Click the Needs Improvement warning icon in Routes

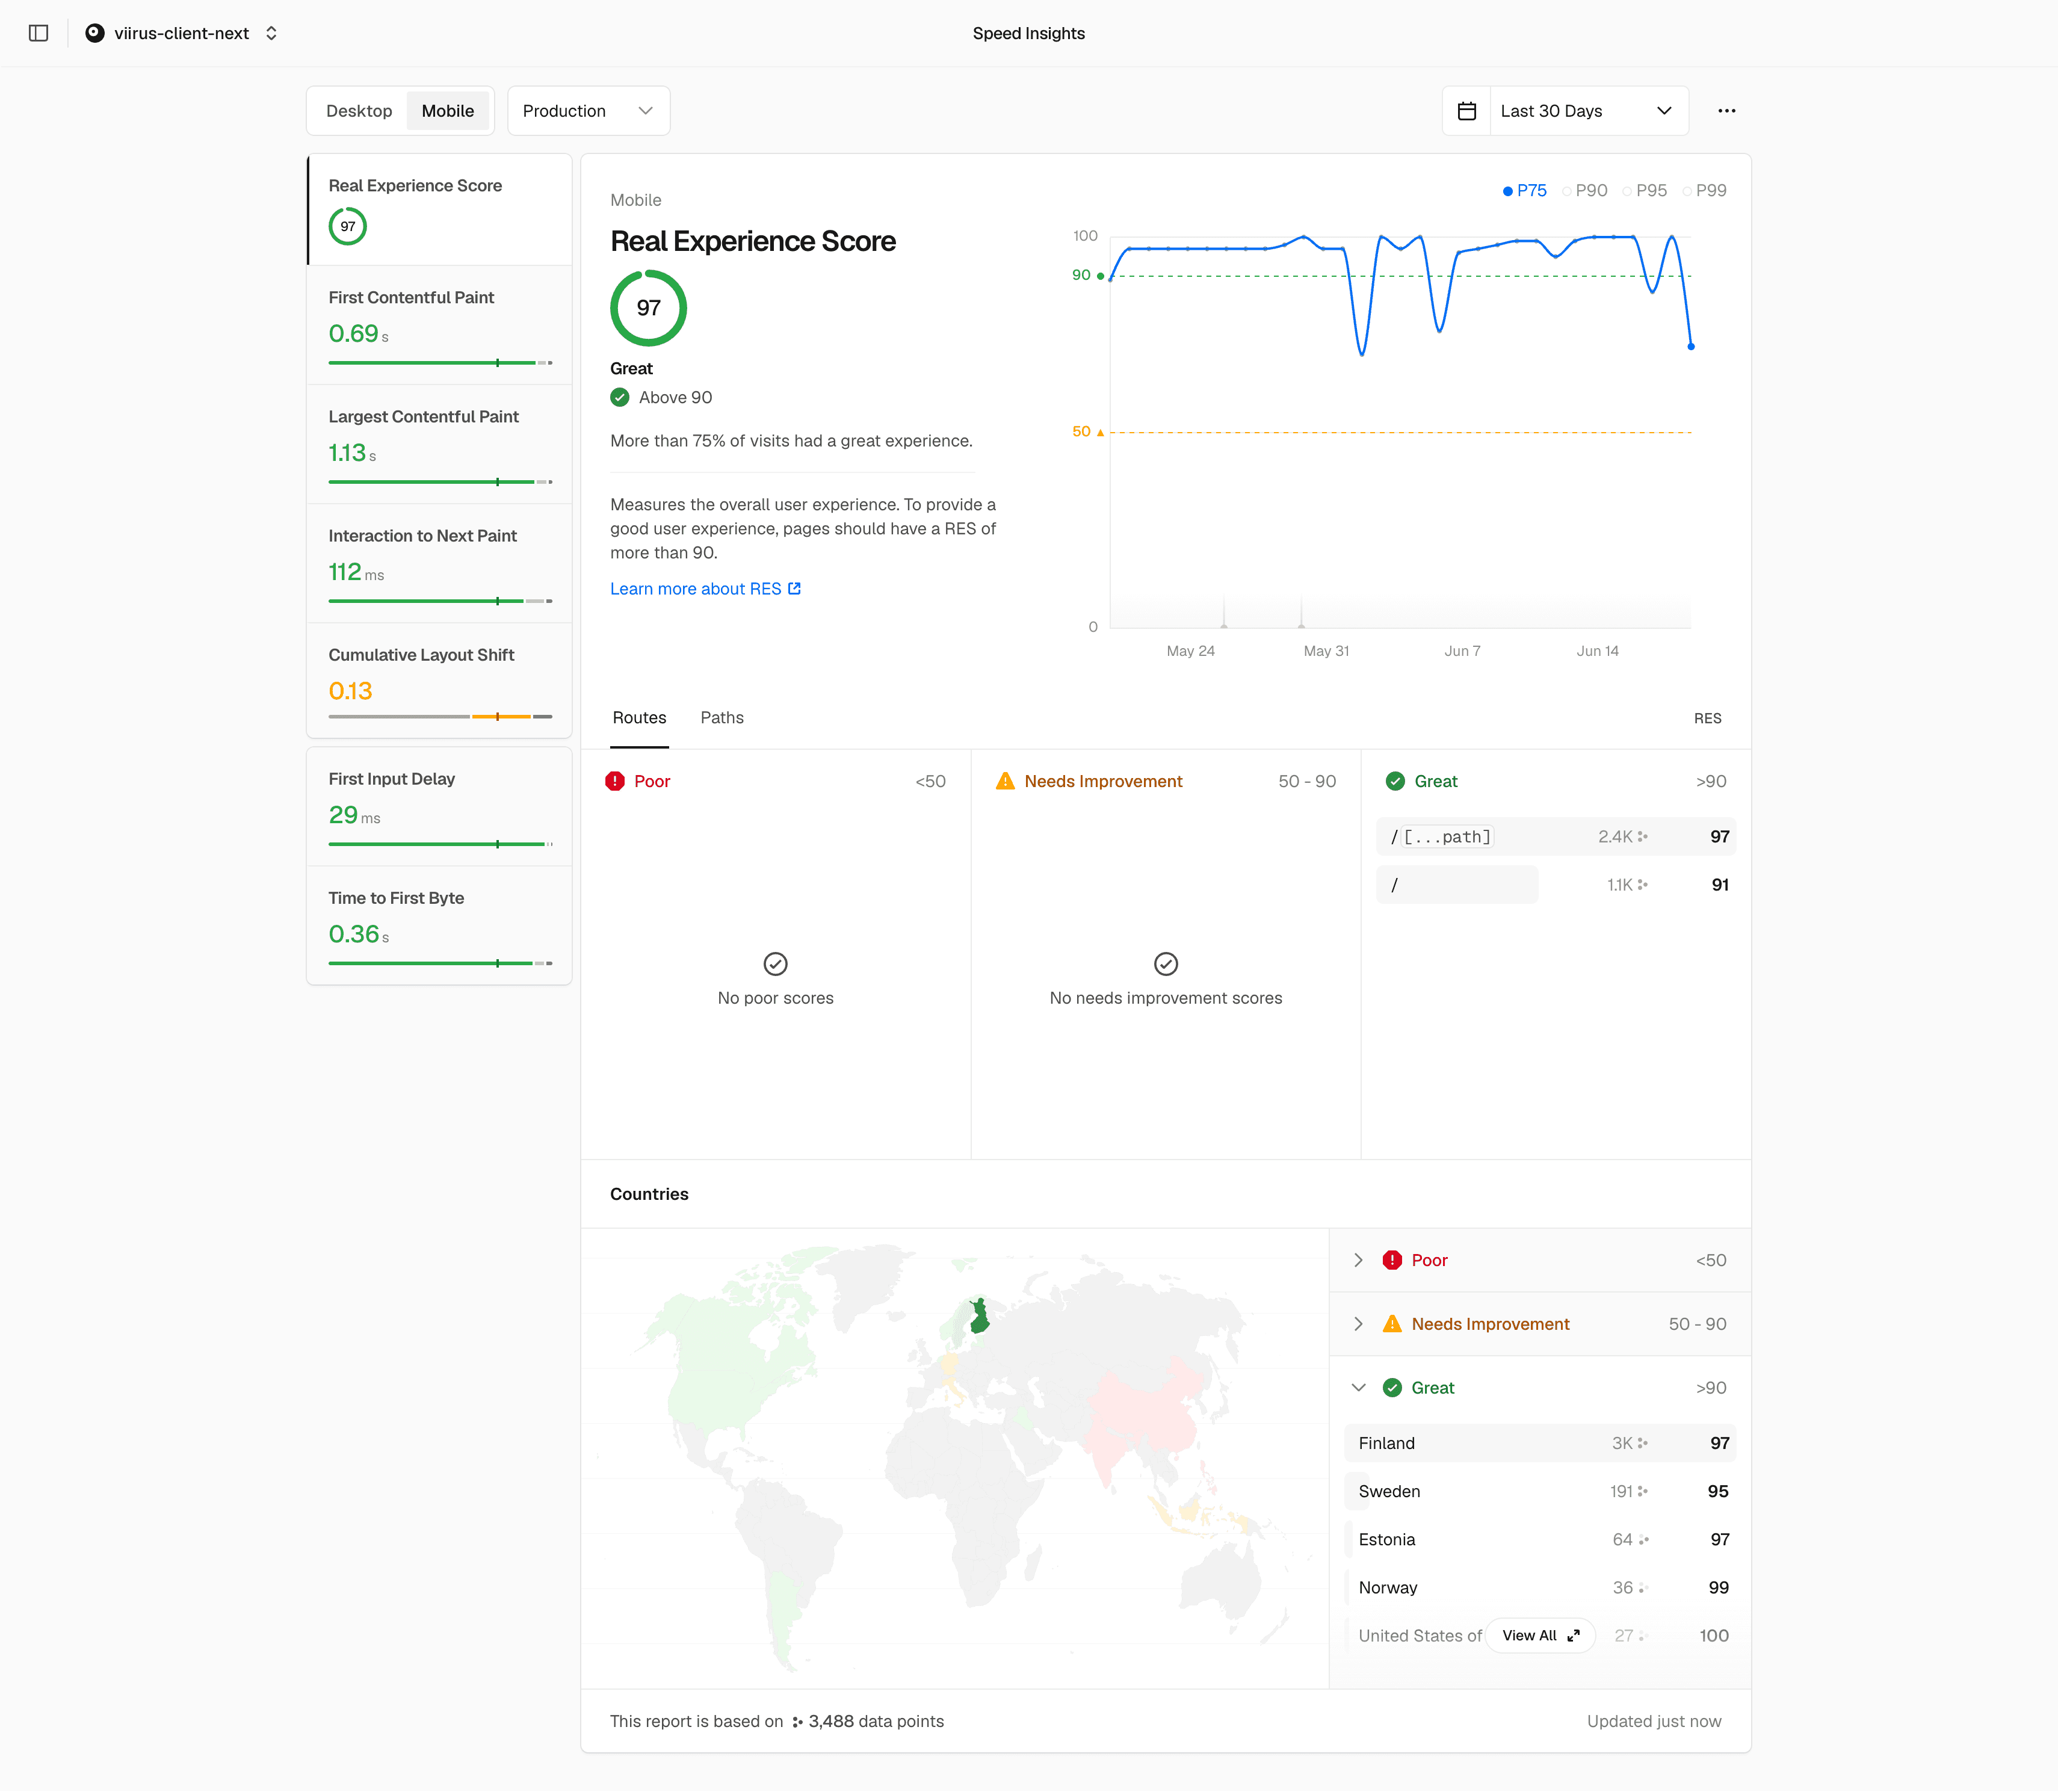point(1005,782)
